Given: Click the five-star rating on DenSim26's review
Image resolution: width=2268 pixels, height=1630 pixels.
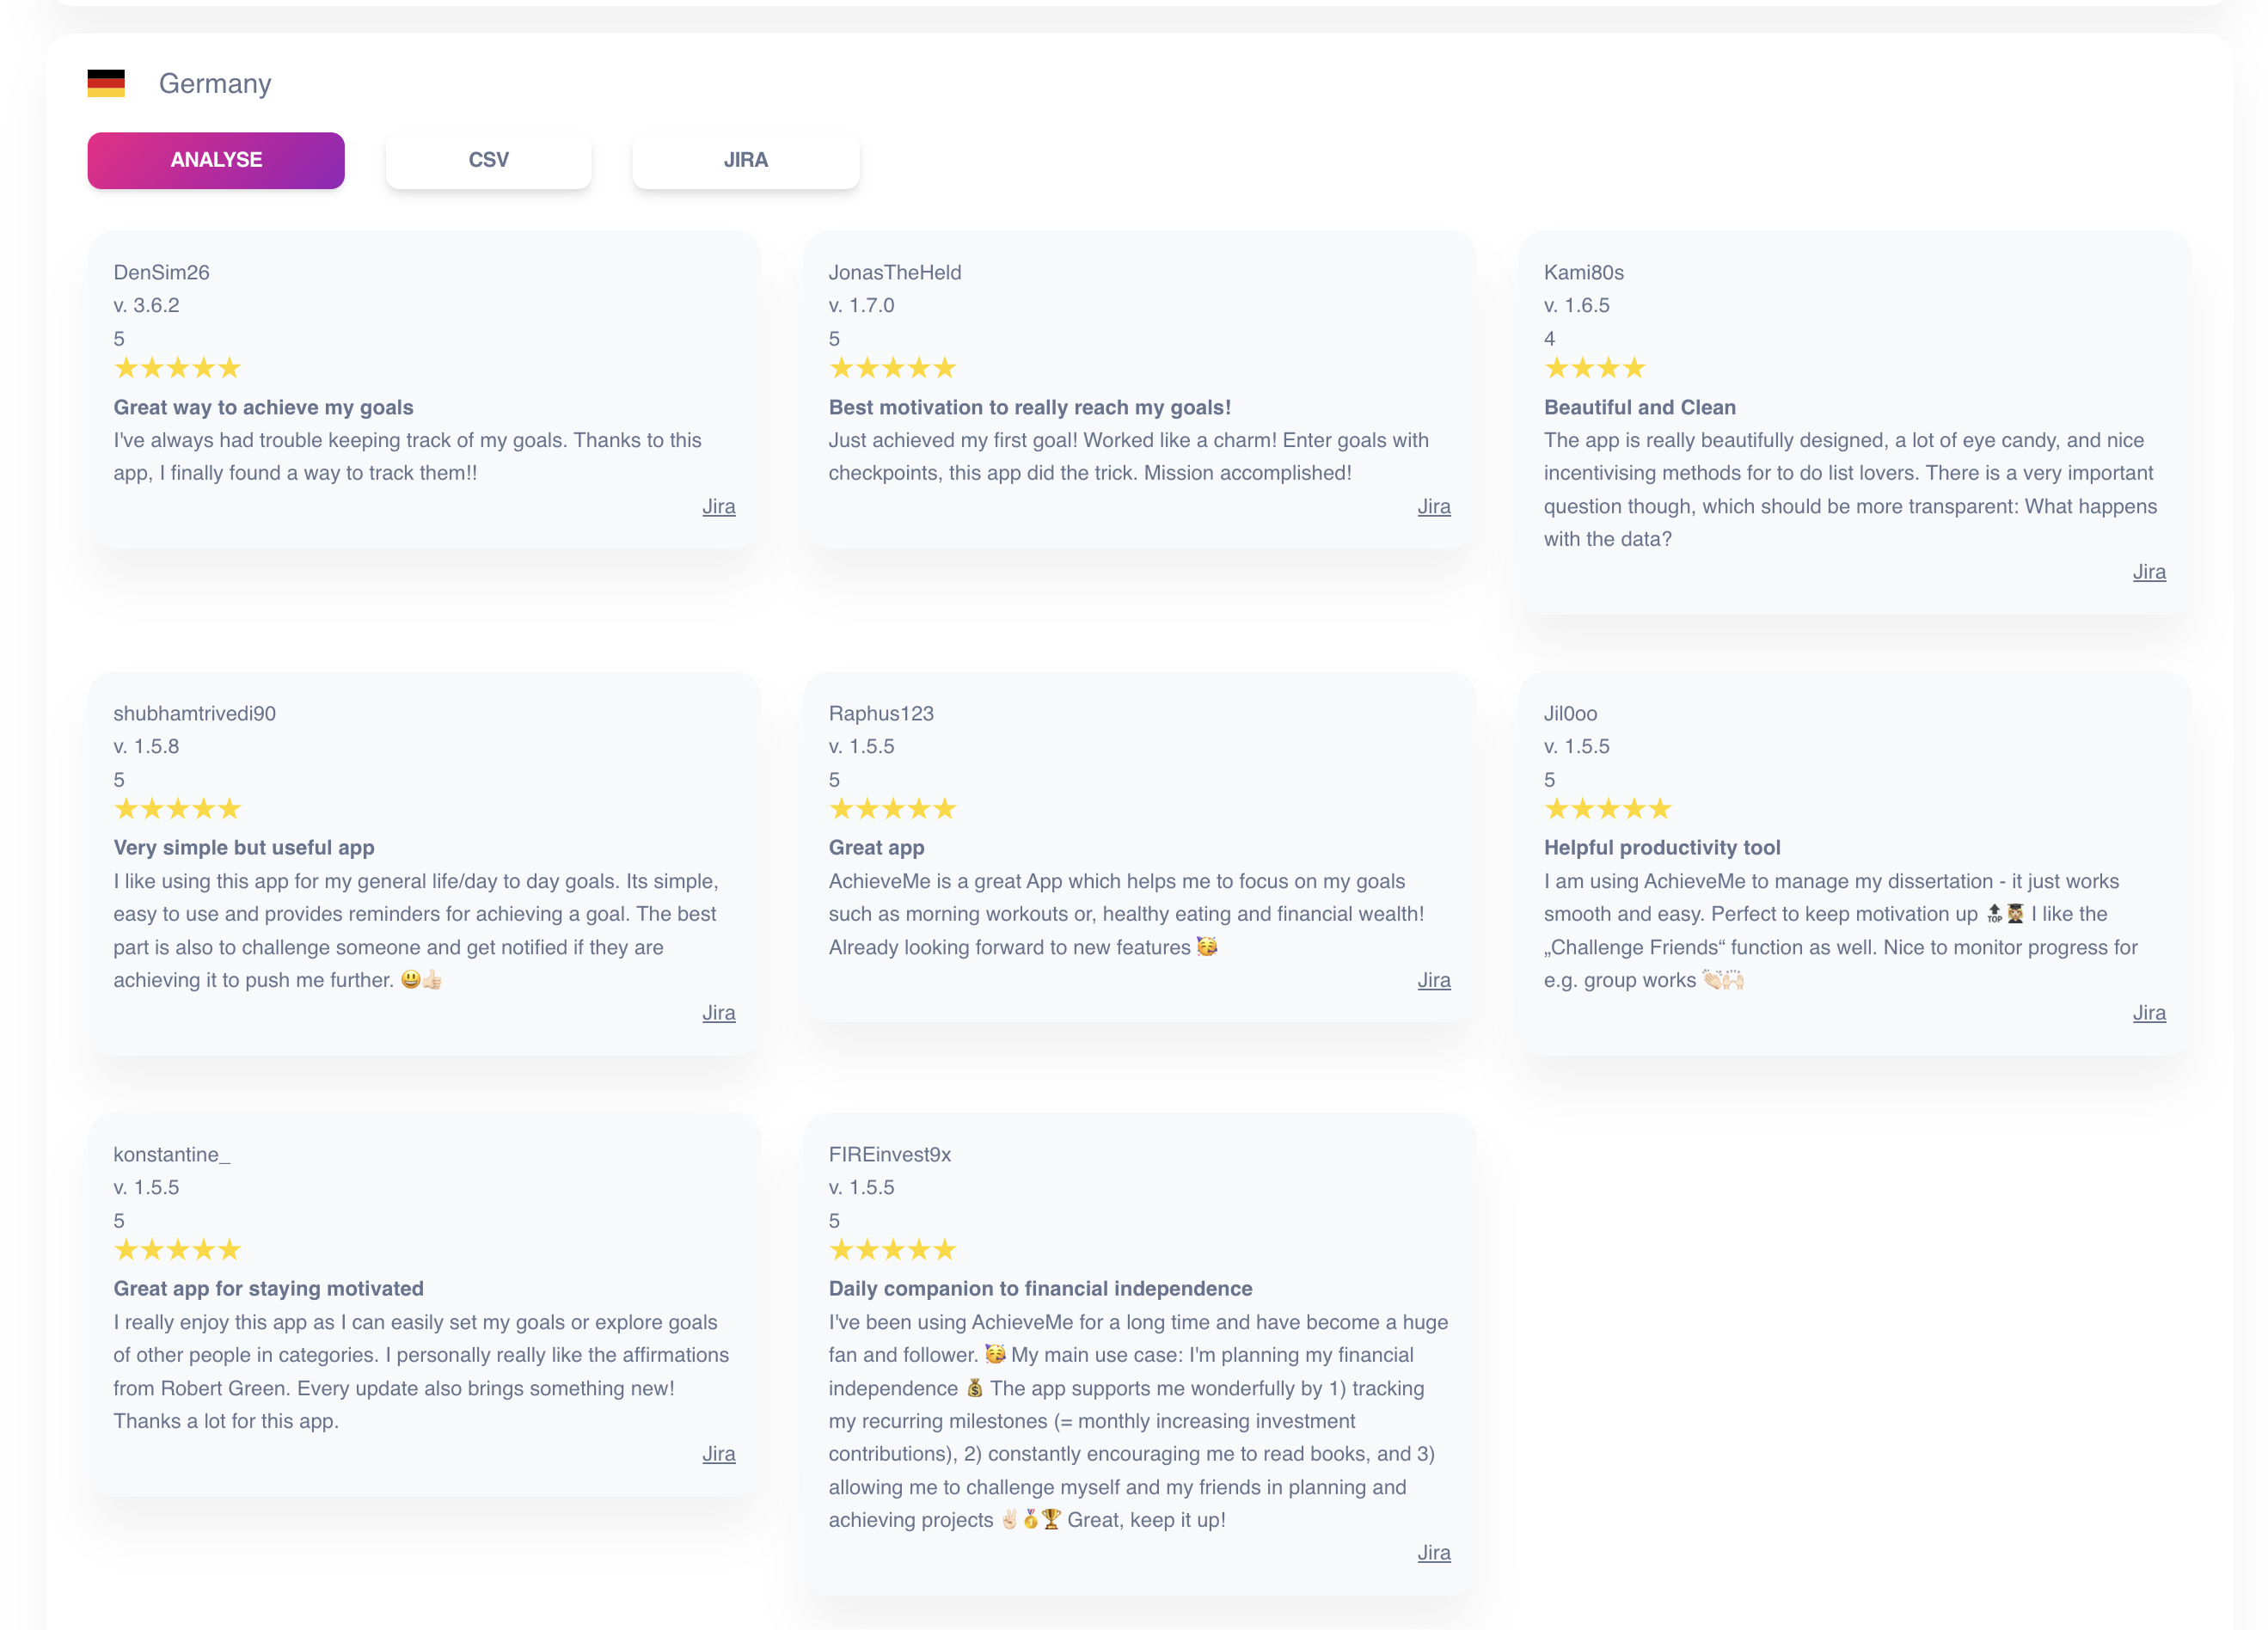Looking at the screenshot, I should (177, 367).
